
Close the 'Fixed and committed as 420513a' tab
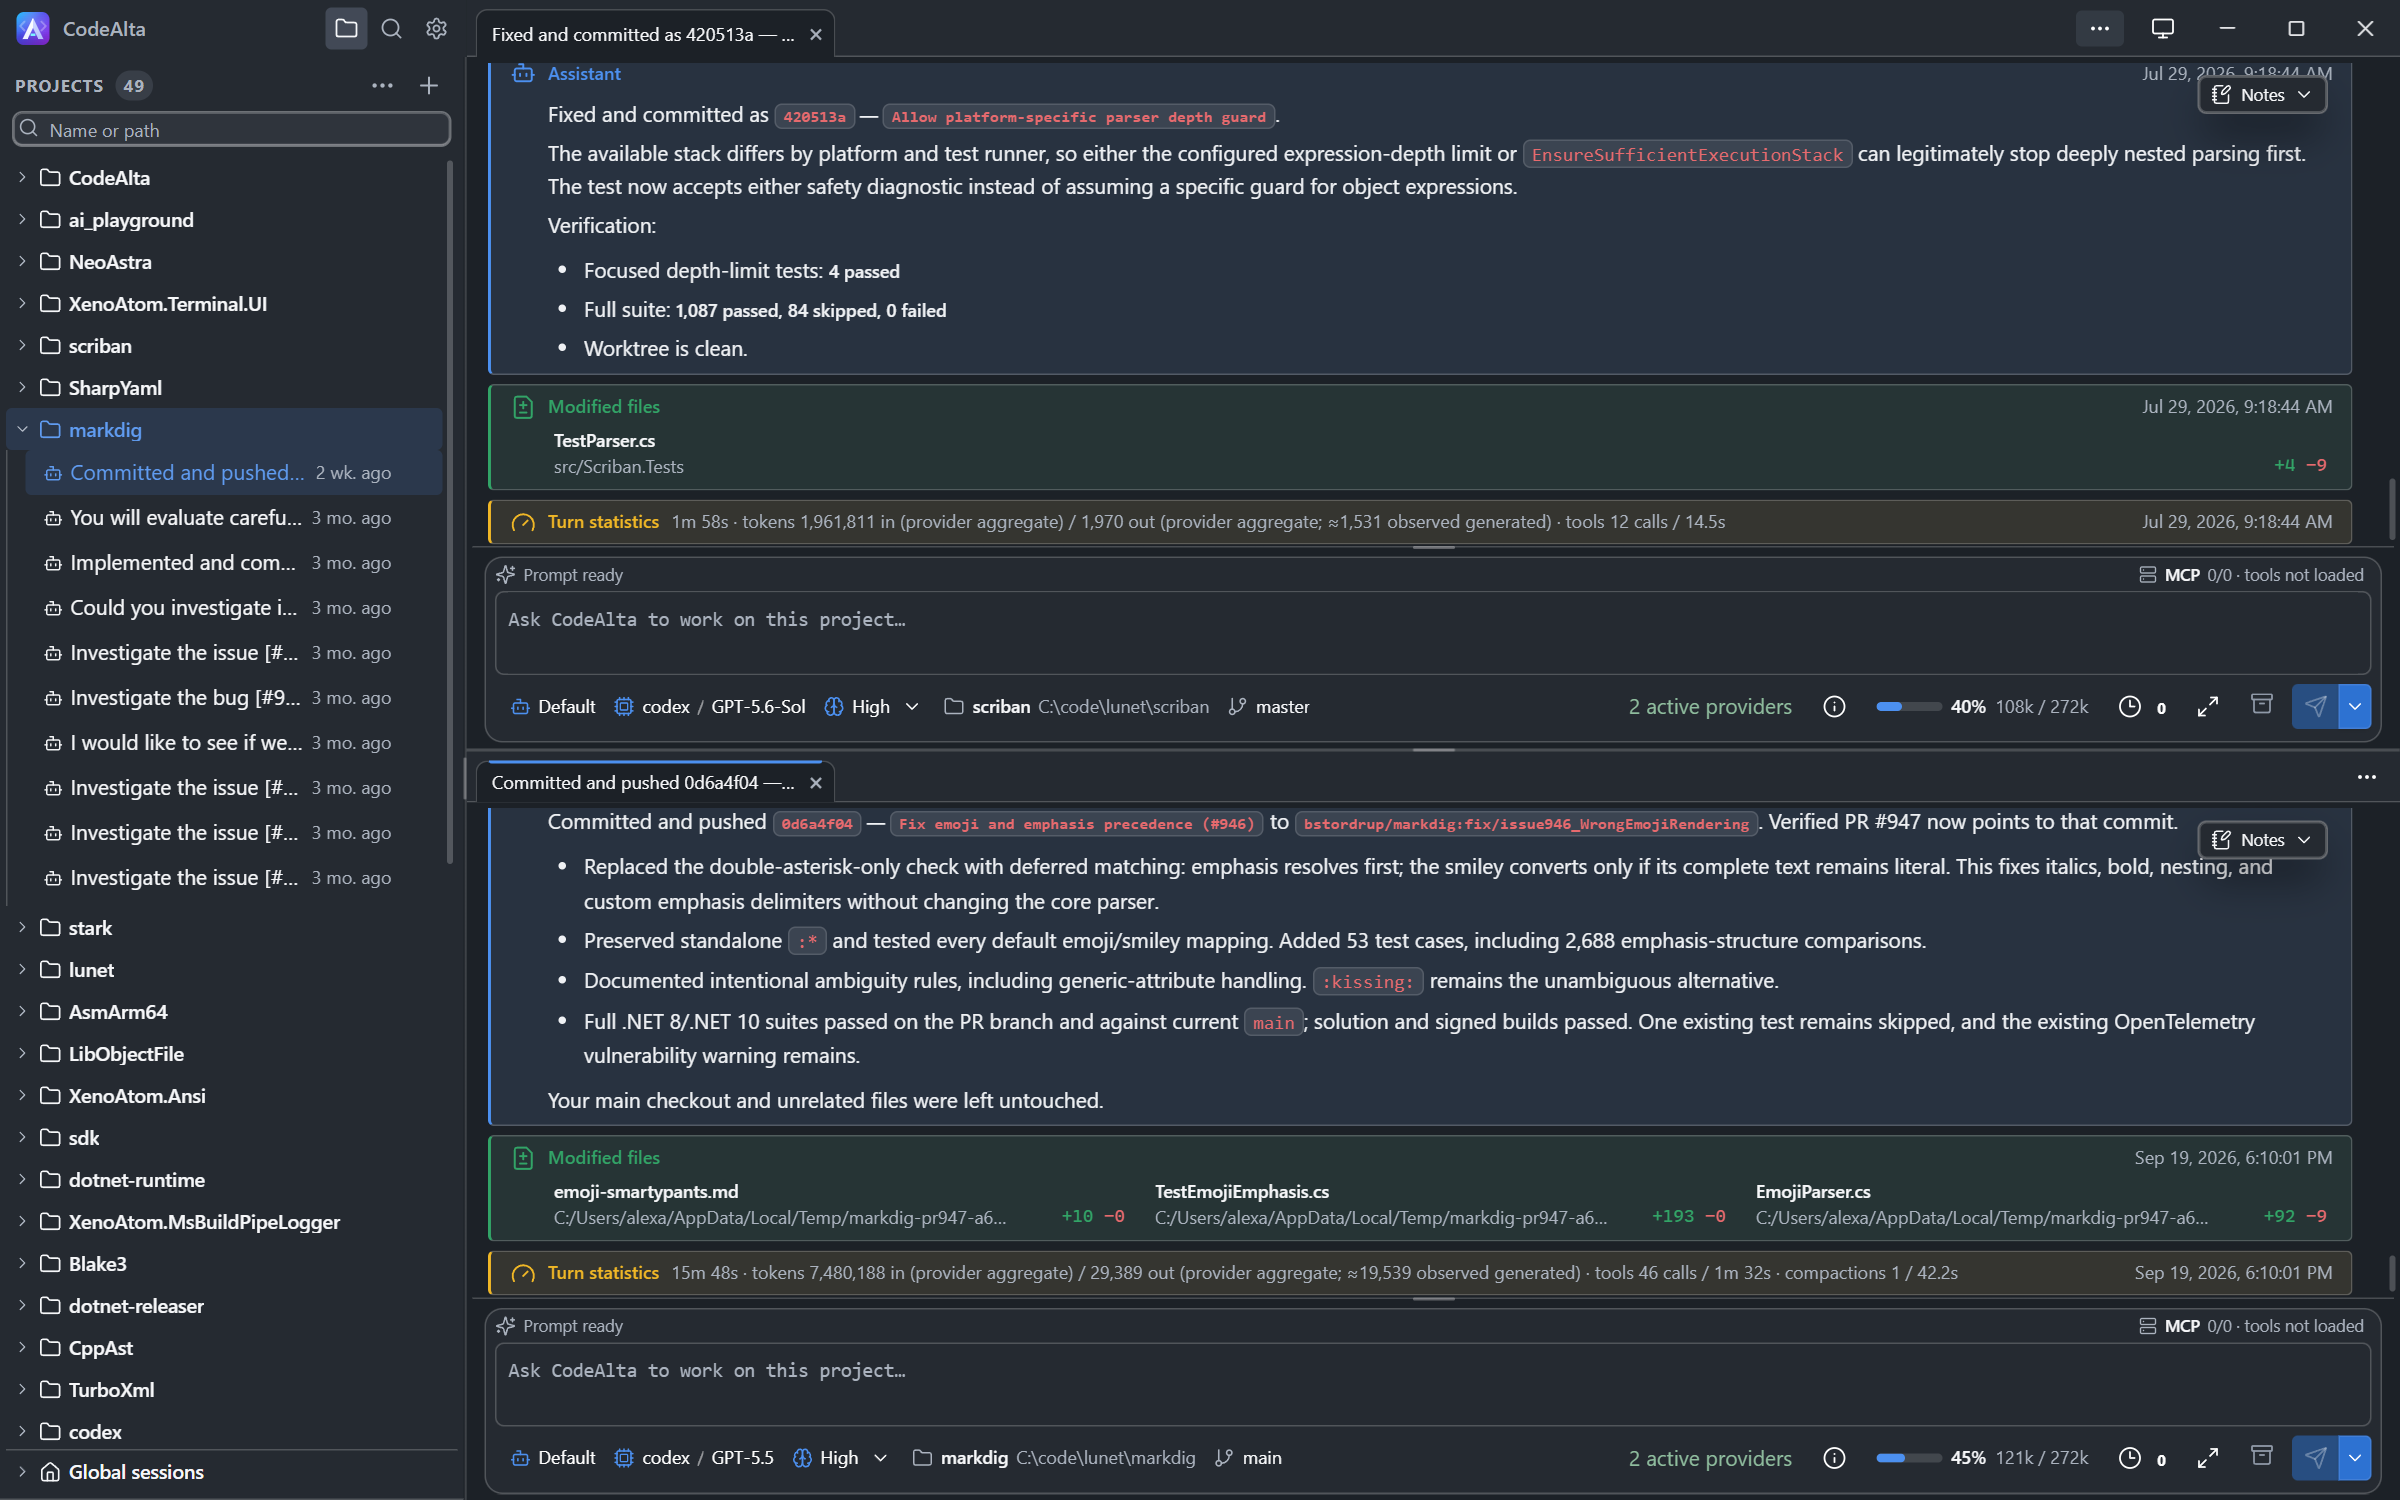pos(816,34)
